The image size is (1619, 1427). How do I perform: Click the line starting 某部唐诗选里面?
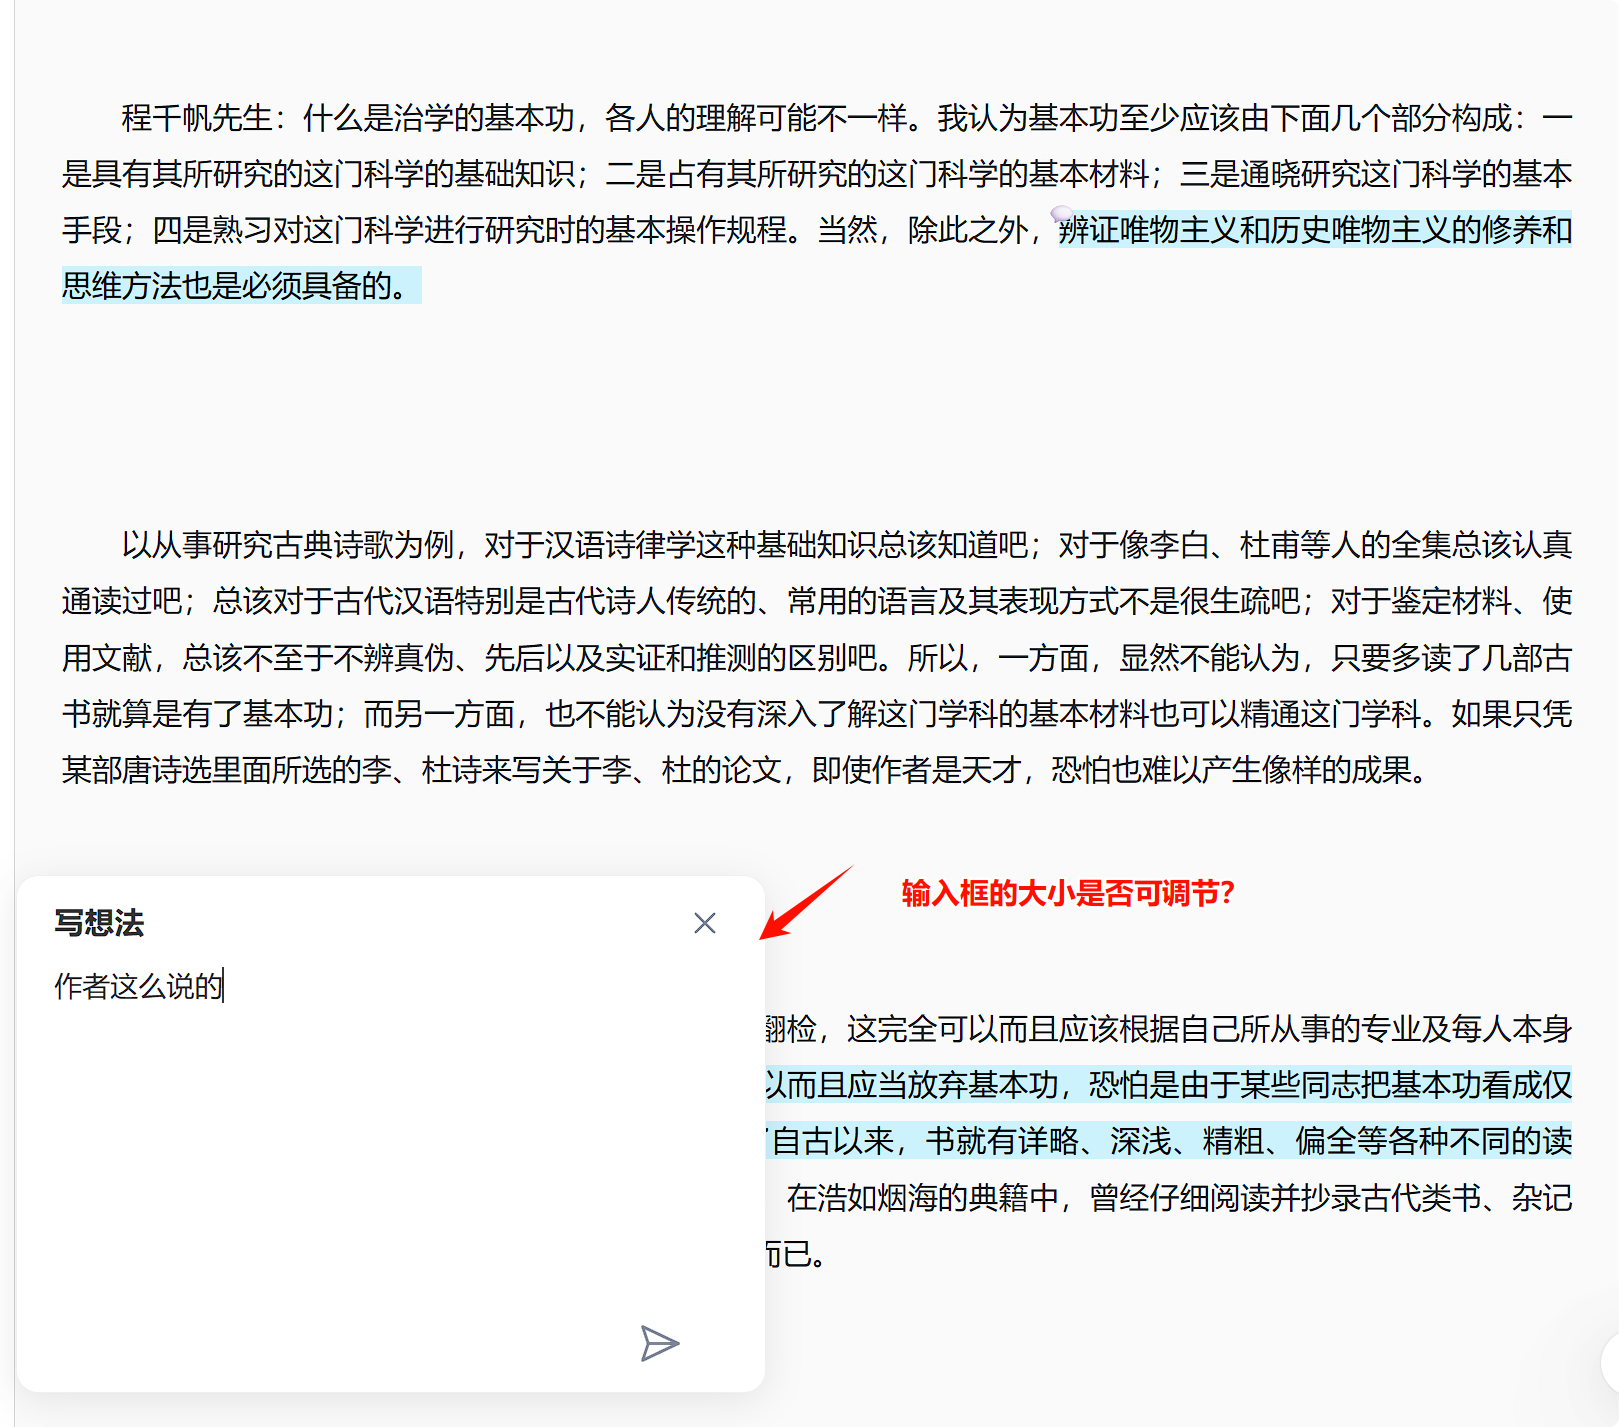click(744, 770)
